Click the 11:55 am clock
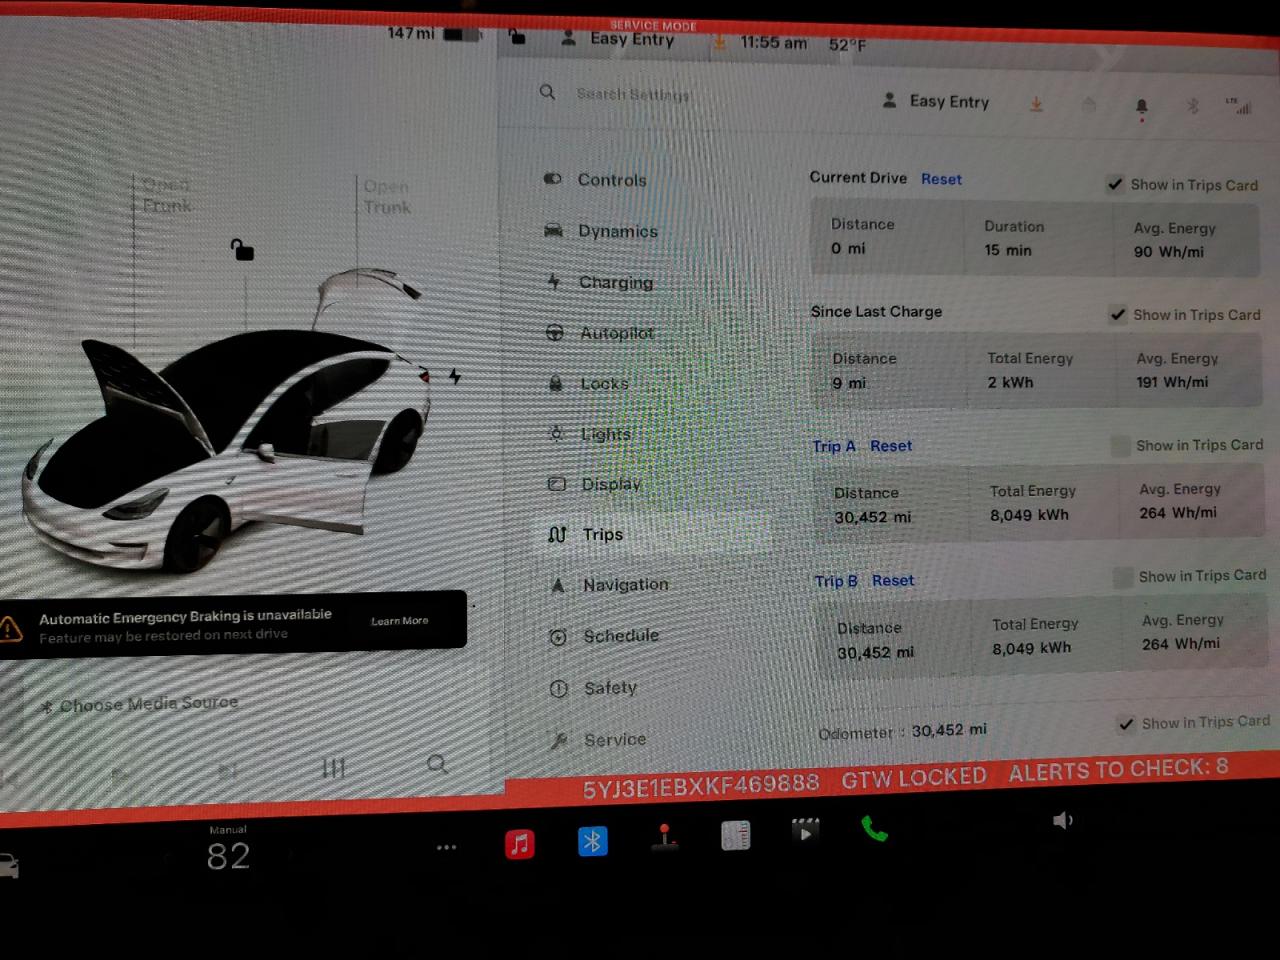Screen dimensions: 1280x960 point(773,43)
